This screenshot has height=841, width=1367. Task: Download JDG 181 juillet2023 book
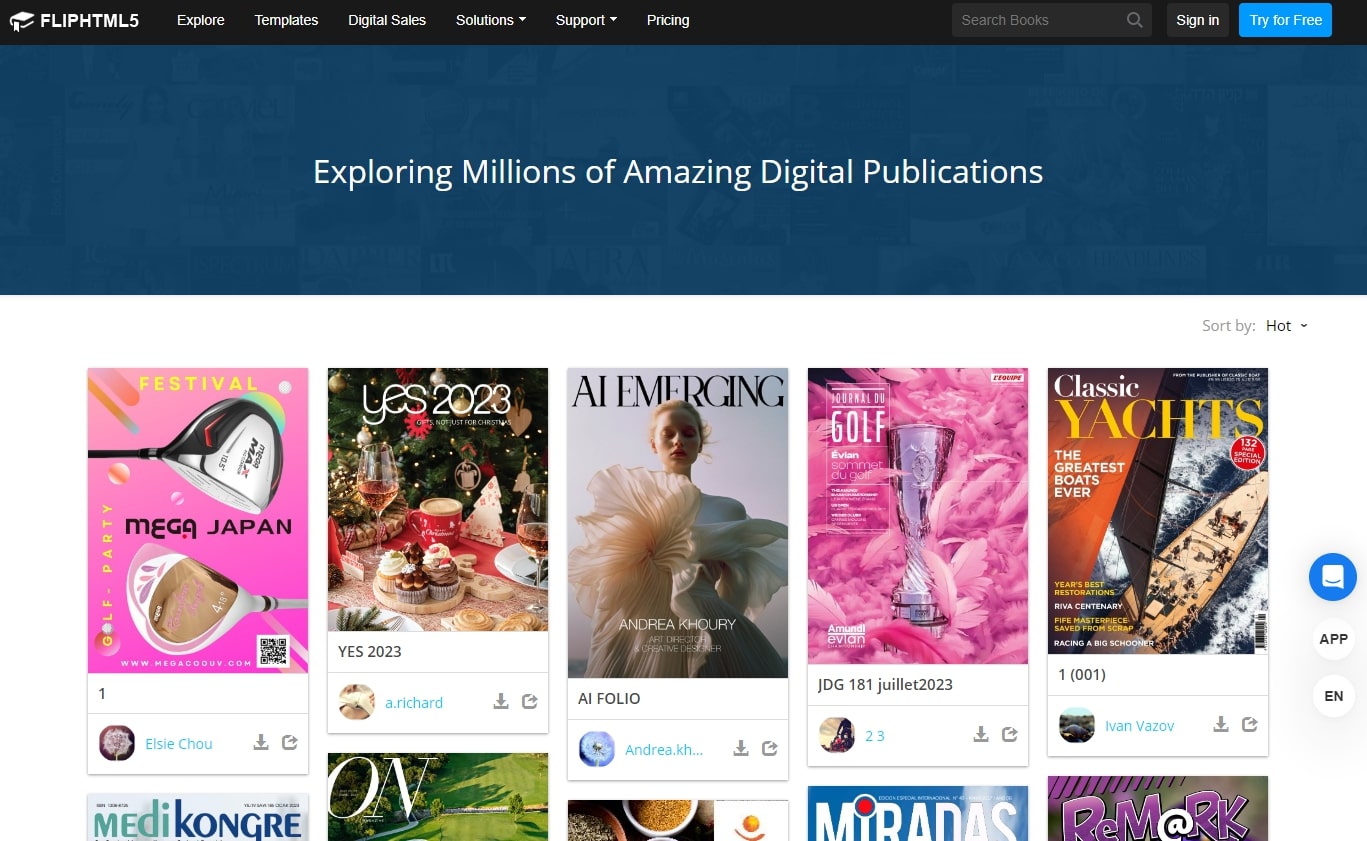click(x=981, y=735)
